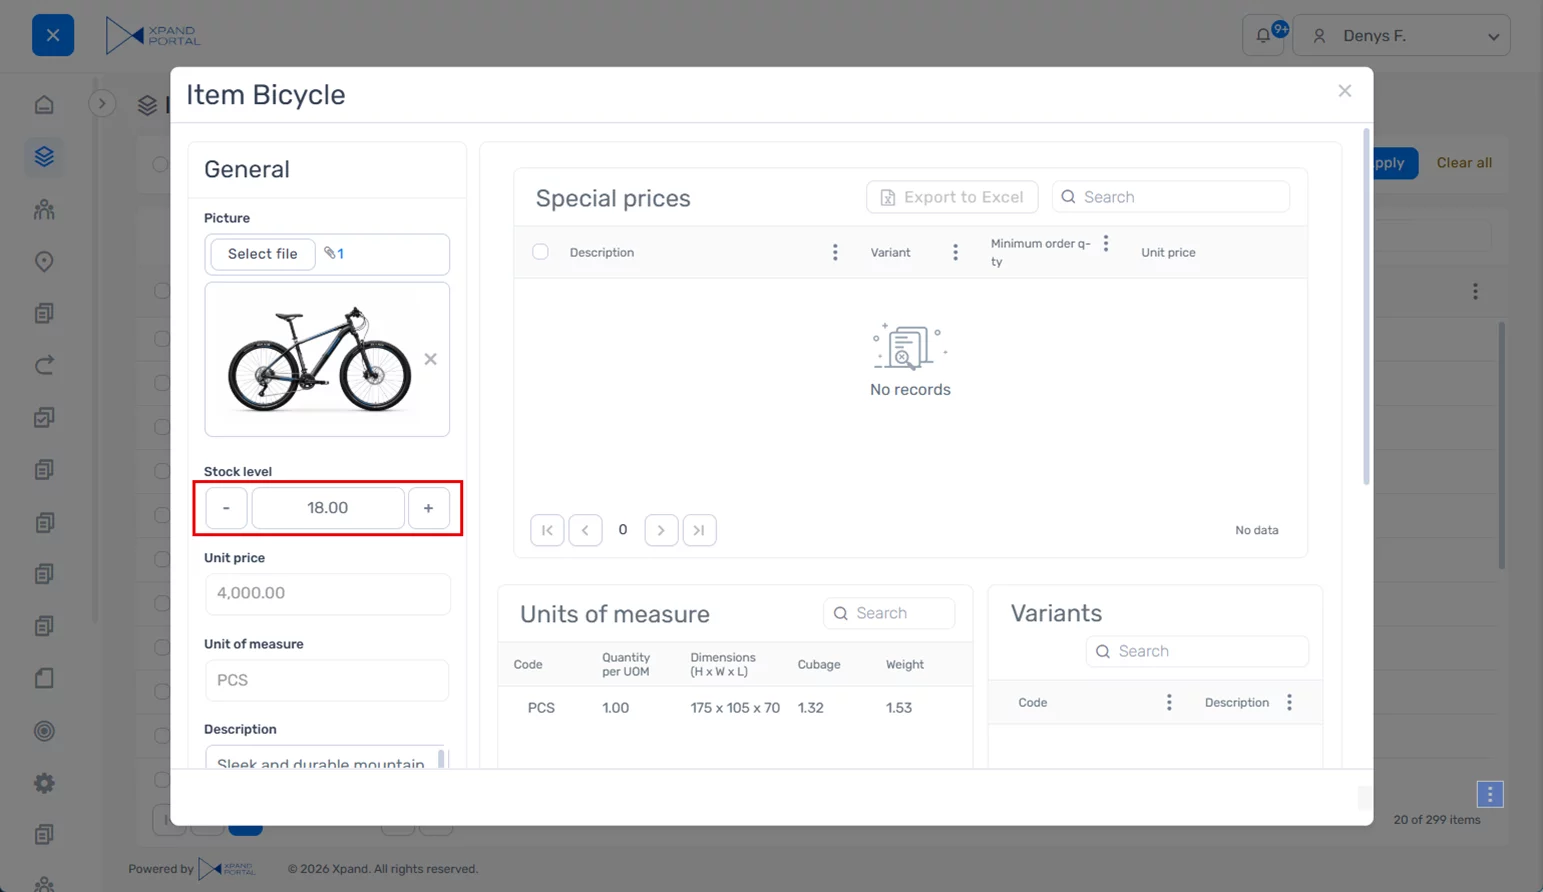
Task: Export special prices to Excel
Action: (x=952, y=197)
